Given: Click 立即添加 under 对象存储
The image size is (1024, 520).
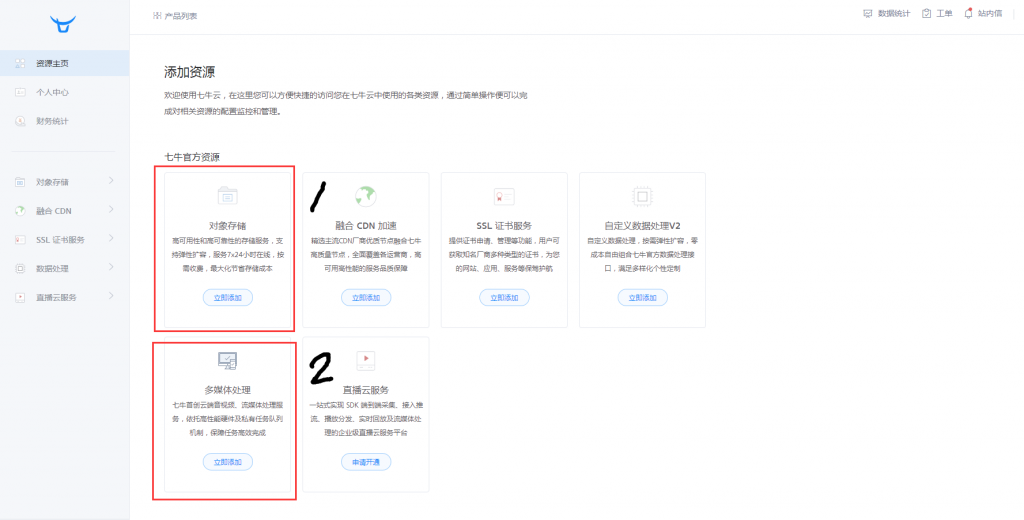Looking at the screenshot, I should 227,297.
